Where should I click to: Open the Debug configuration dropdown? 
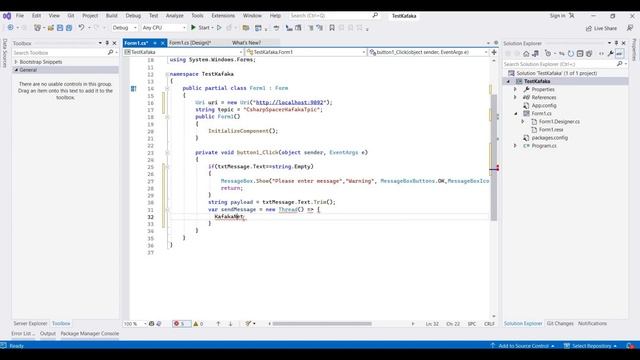click(124, 28)
